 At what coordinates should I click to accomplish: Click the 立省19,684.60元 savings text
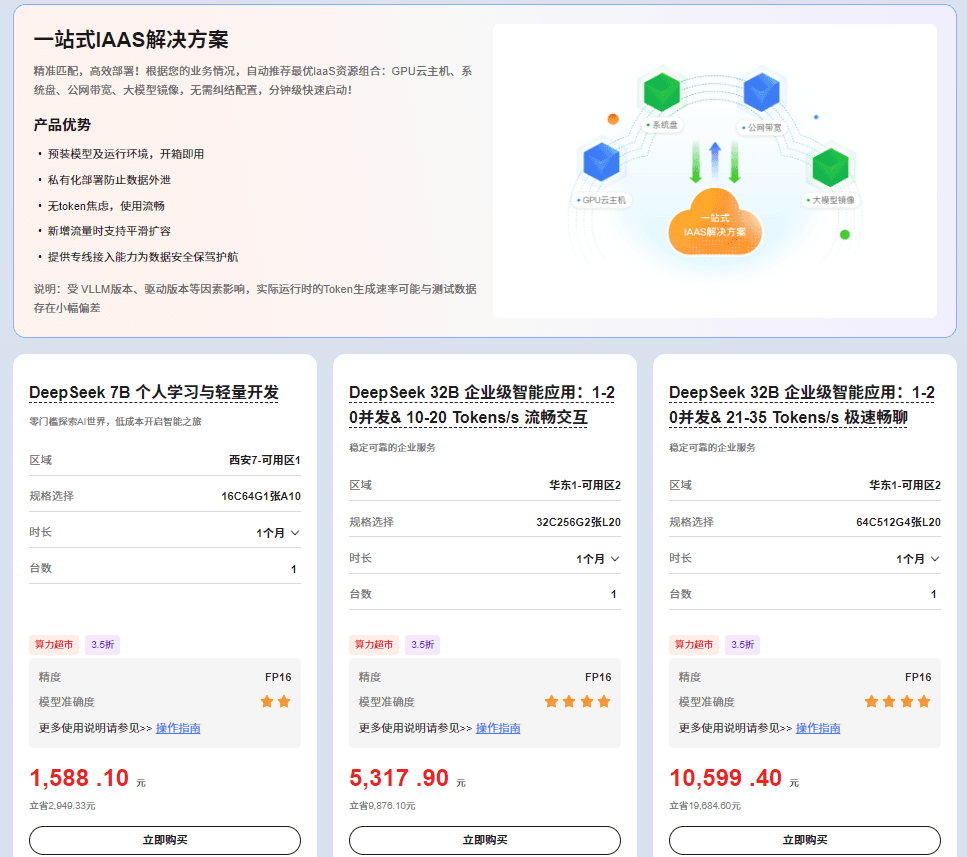tap(705, 806)
